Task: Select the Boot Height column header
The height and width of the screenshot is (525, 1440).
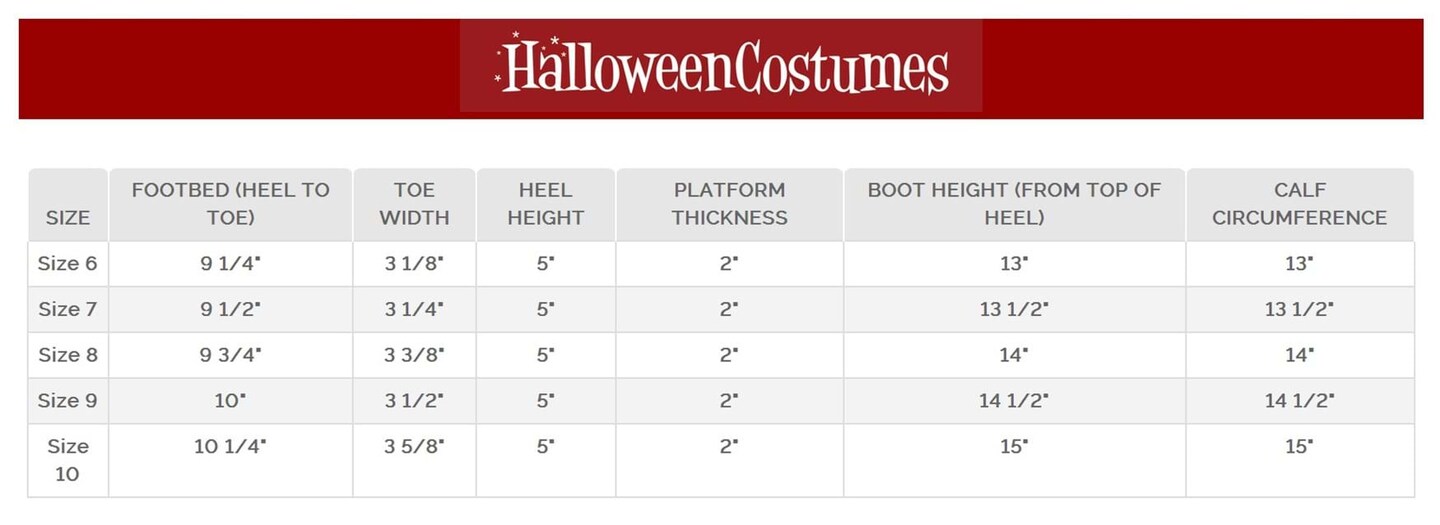Action: 1014,203
